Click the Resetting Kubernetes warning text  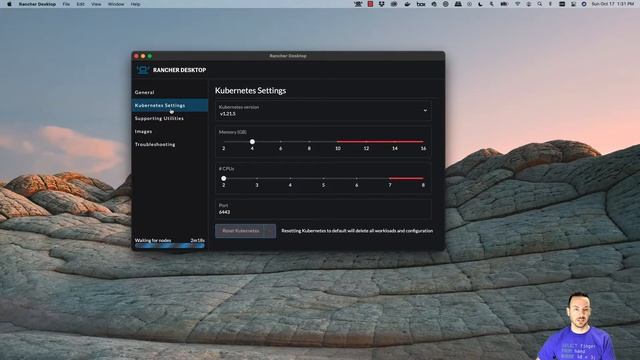pos(357,231)
